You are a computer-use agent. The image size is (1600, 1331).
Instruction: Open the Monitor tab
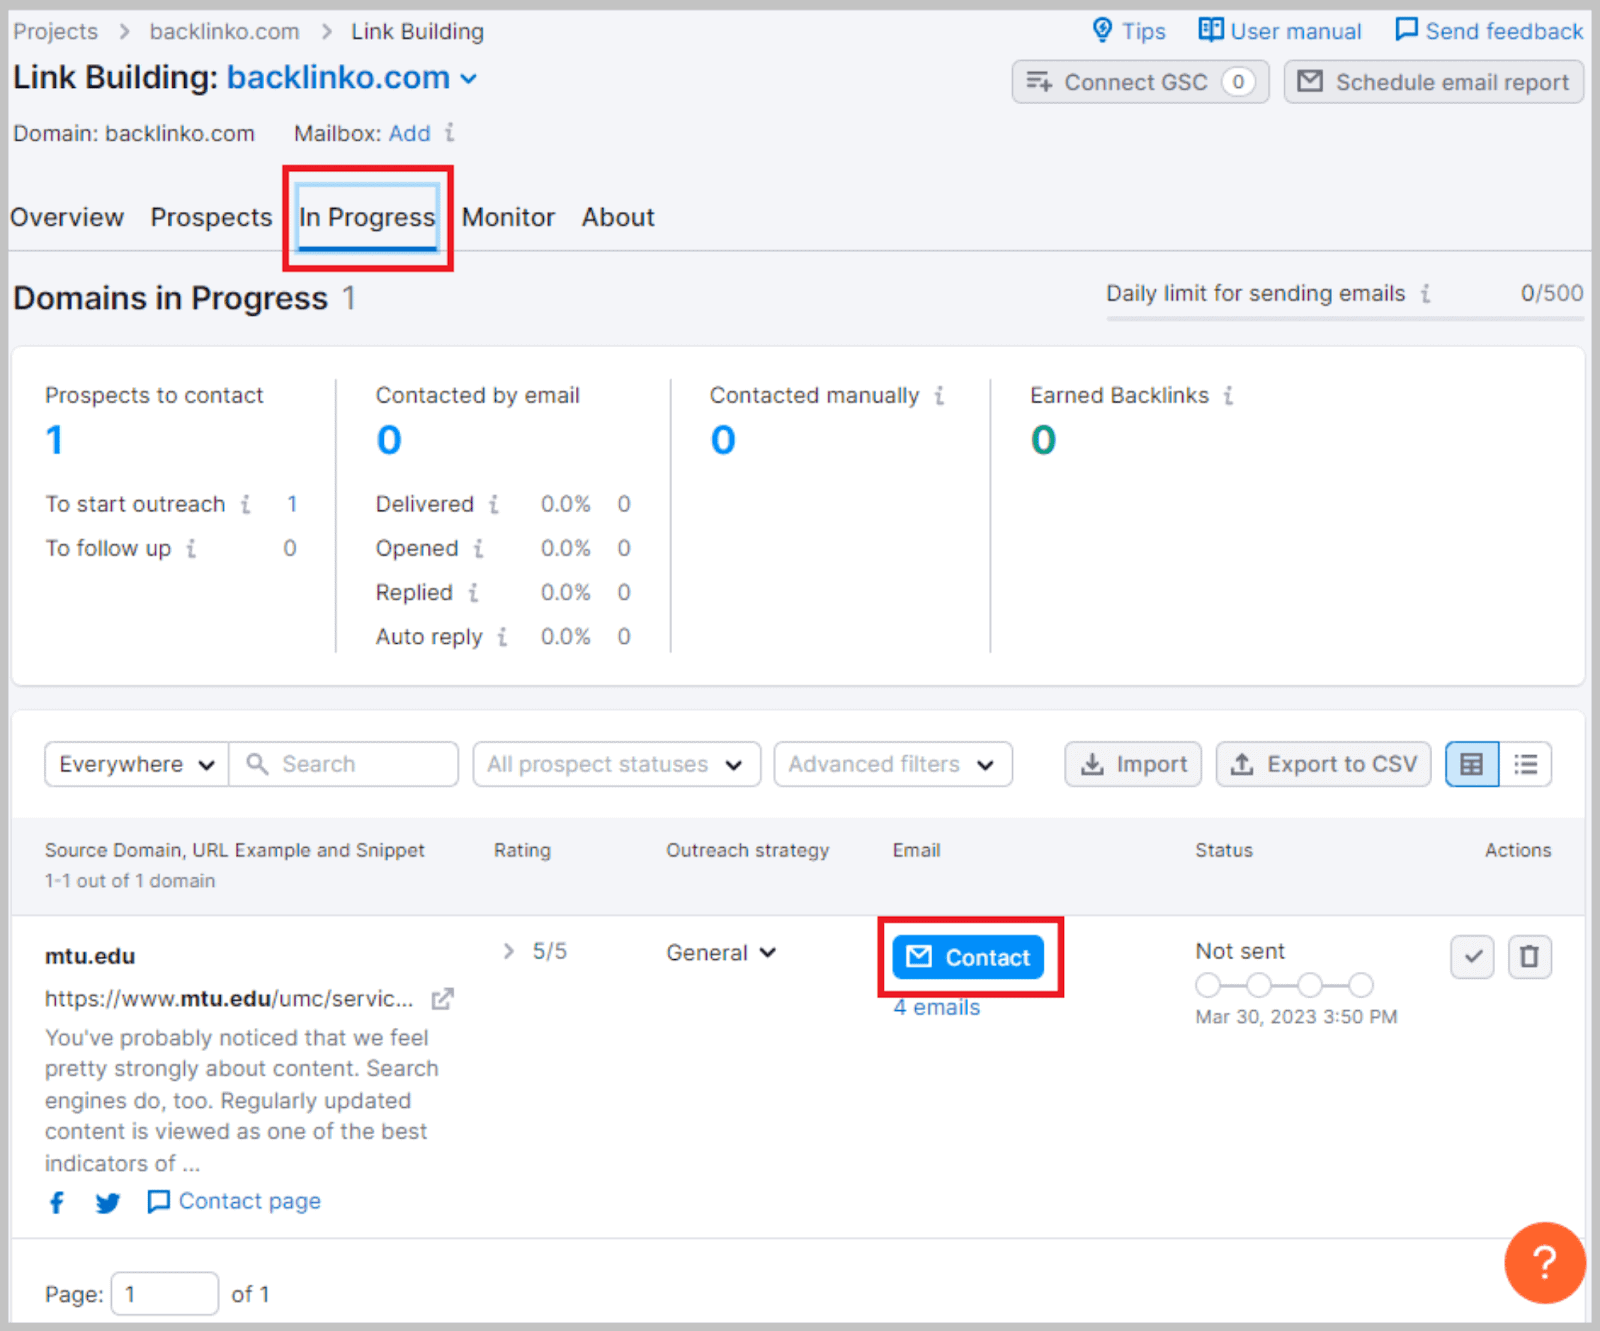pyautogui.click(x=508, y=217)
